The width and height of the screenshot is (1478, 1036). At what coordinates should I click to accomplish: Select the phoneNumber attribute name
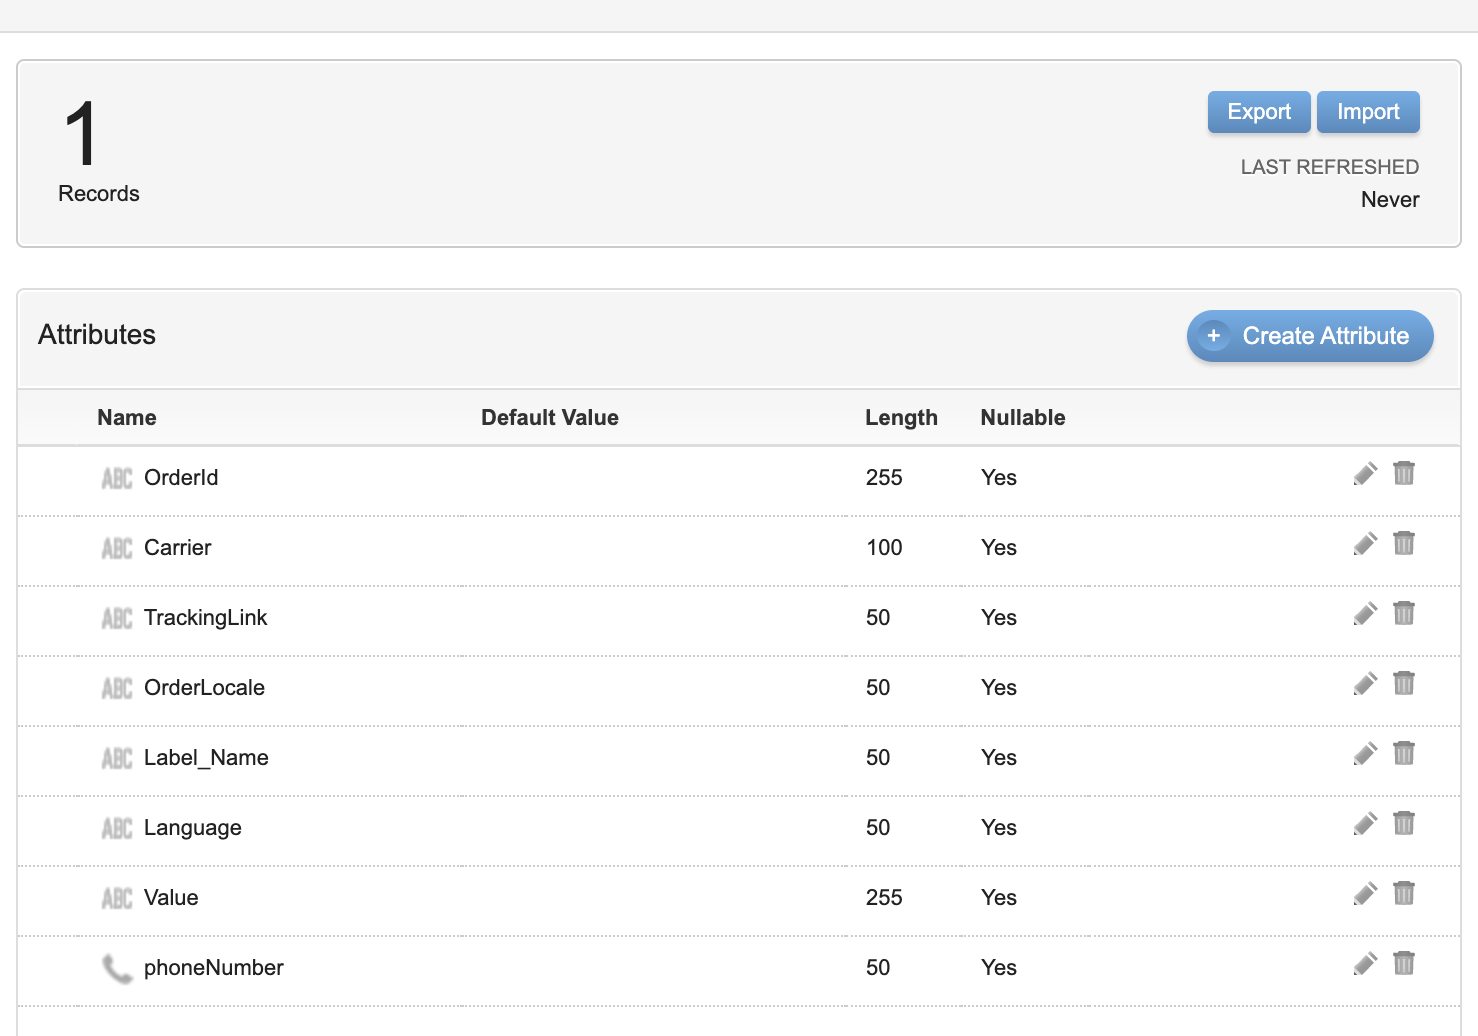214,968
